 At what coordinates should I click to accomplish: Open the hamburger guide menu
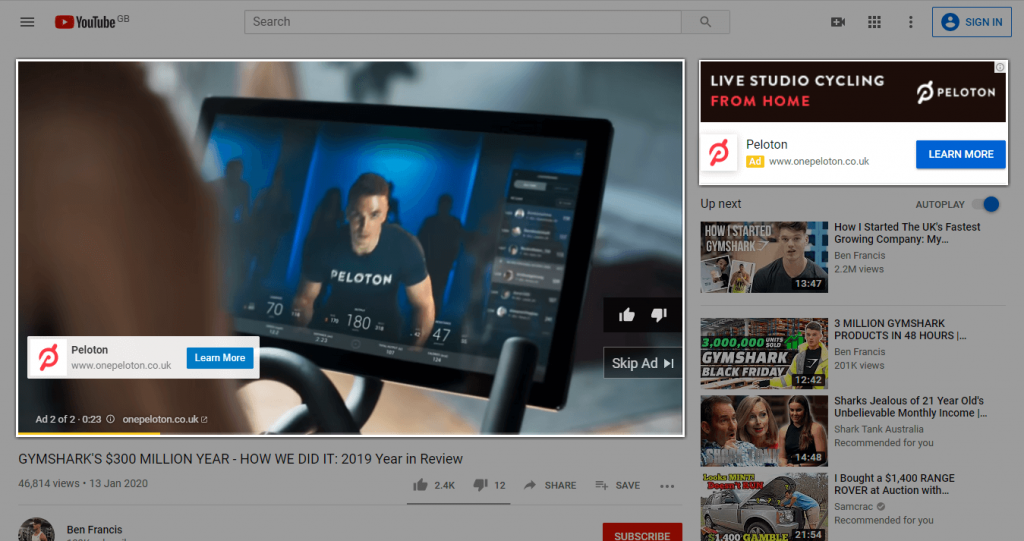pos(27,22)
